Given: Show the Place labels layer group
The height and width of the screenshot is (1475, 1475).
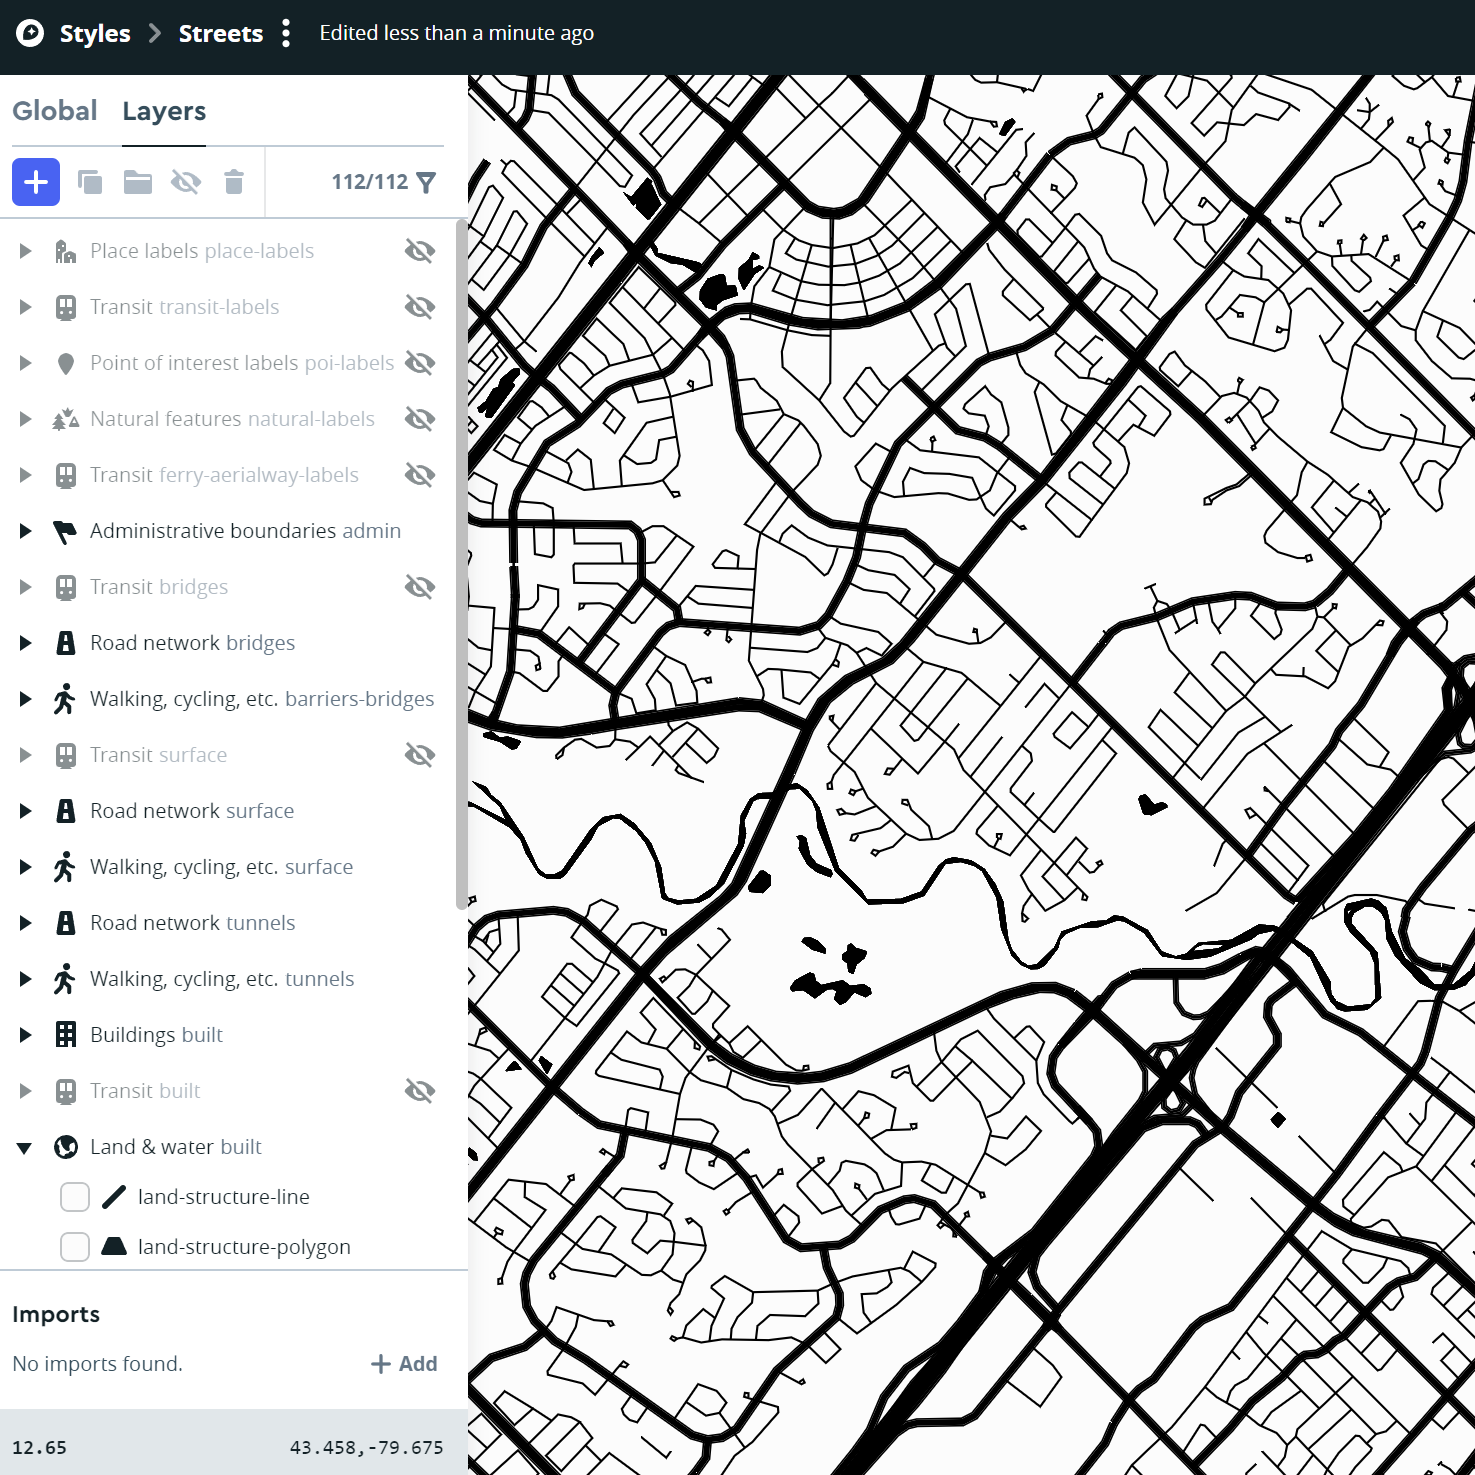Looking at the screenshot, I should (x=420, y=251).
